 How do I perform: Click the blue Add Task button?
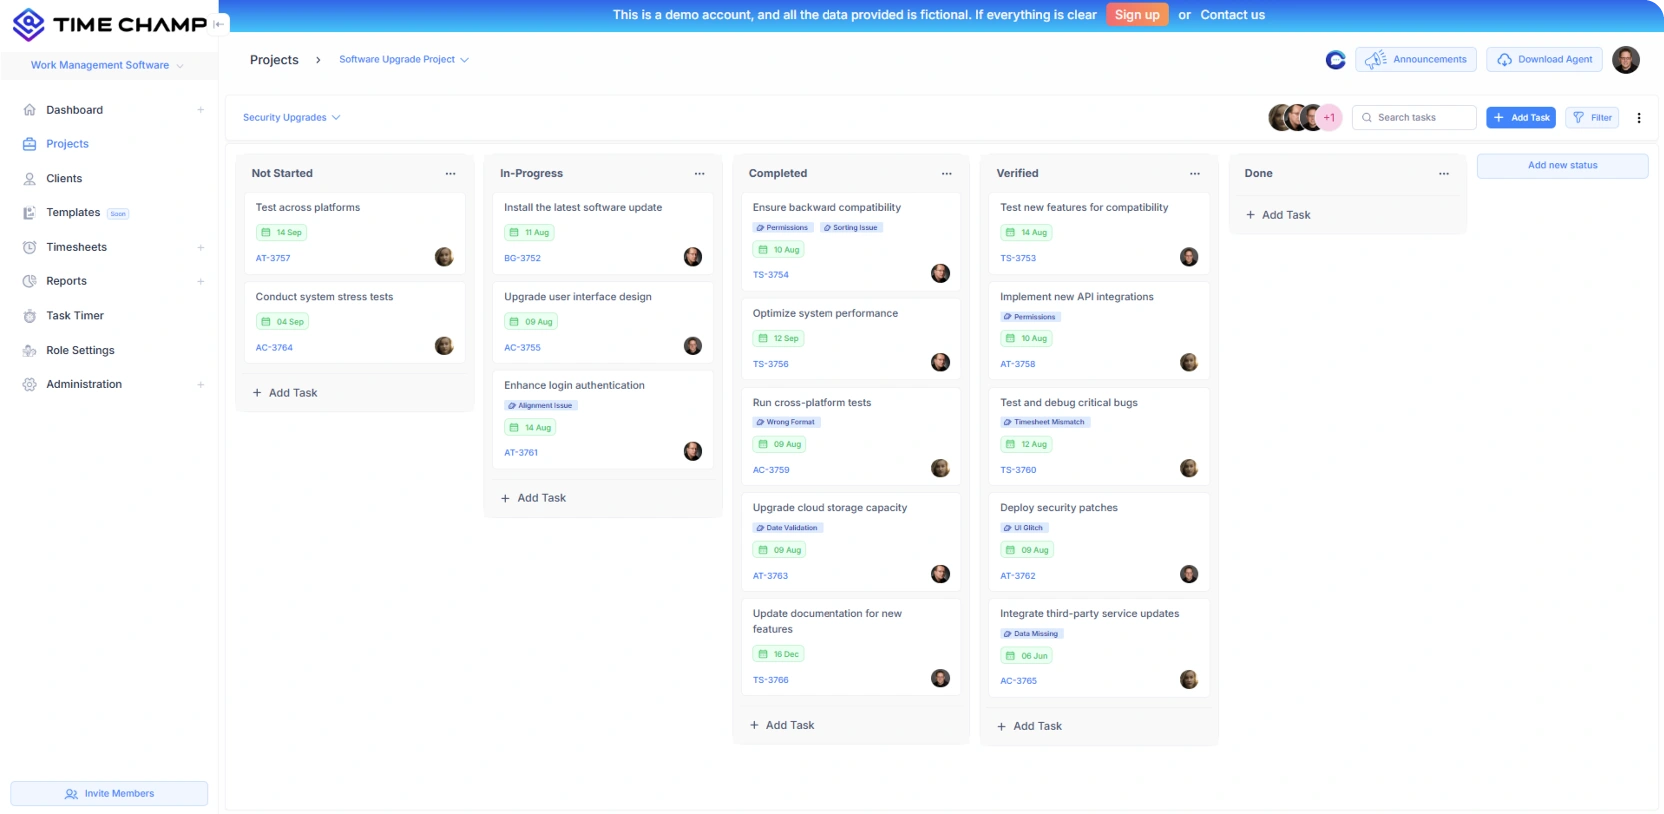(1520, 118)
